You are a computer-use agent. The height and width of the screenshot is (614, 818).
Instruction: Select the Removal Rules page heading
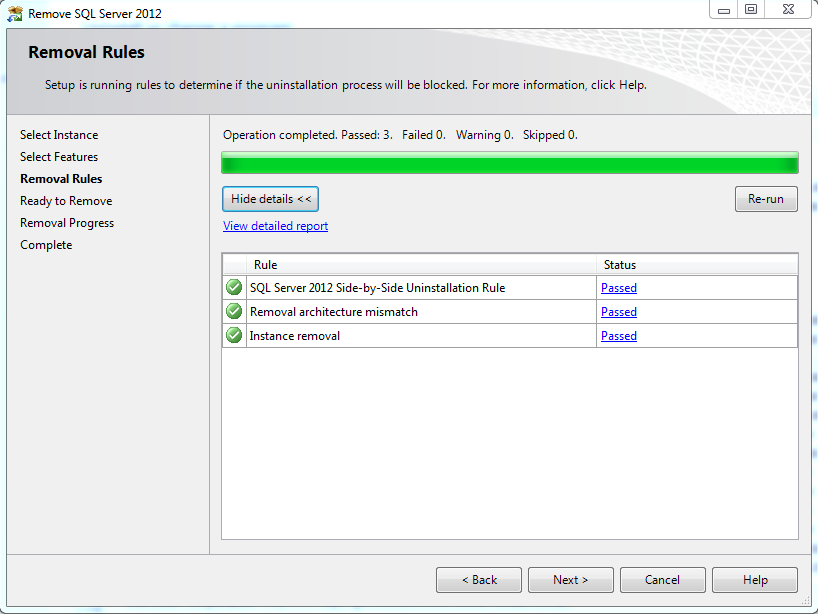click(85, 51)
